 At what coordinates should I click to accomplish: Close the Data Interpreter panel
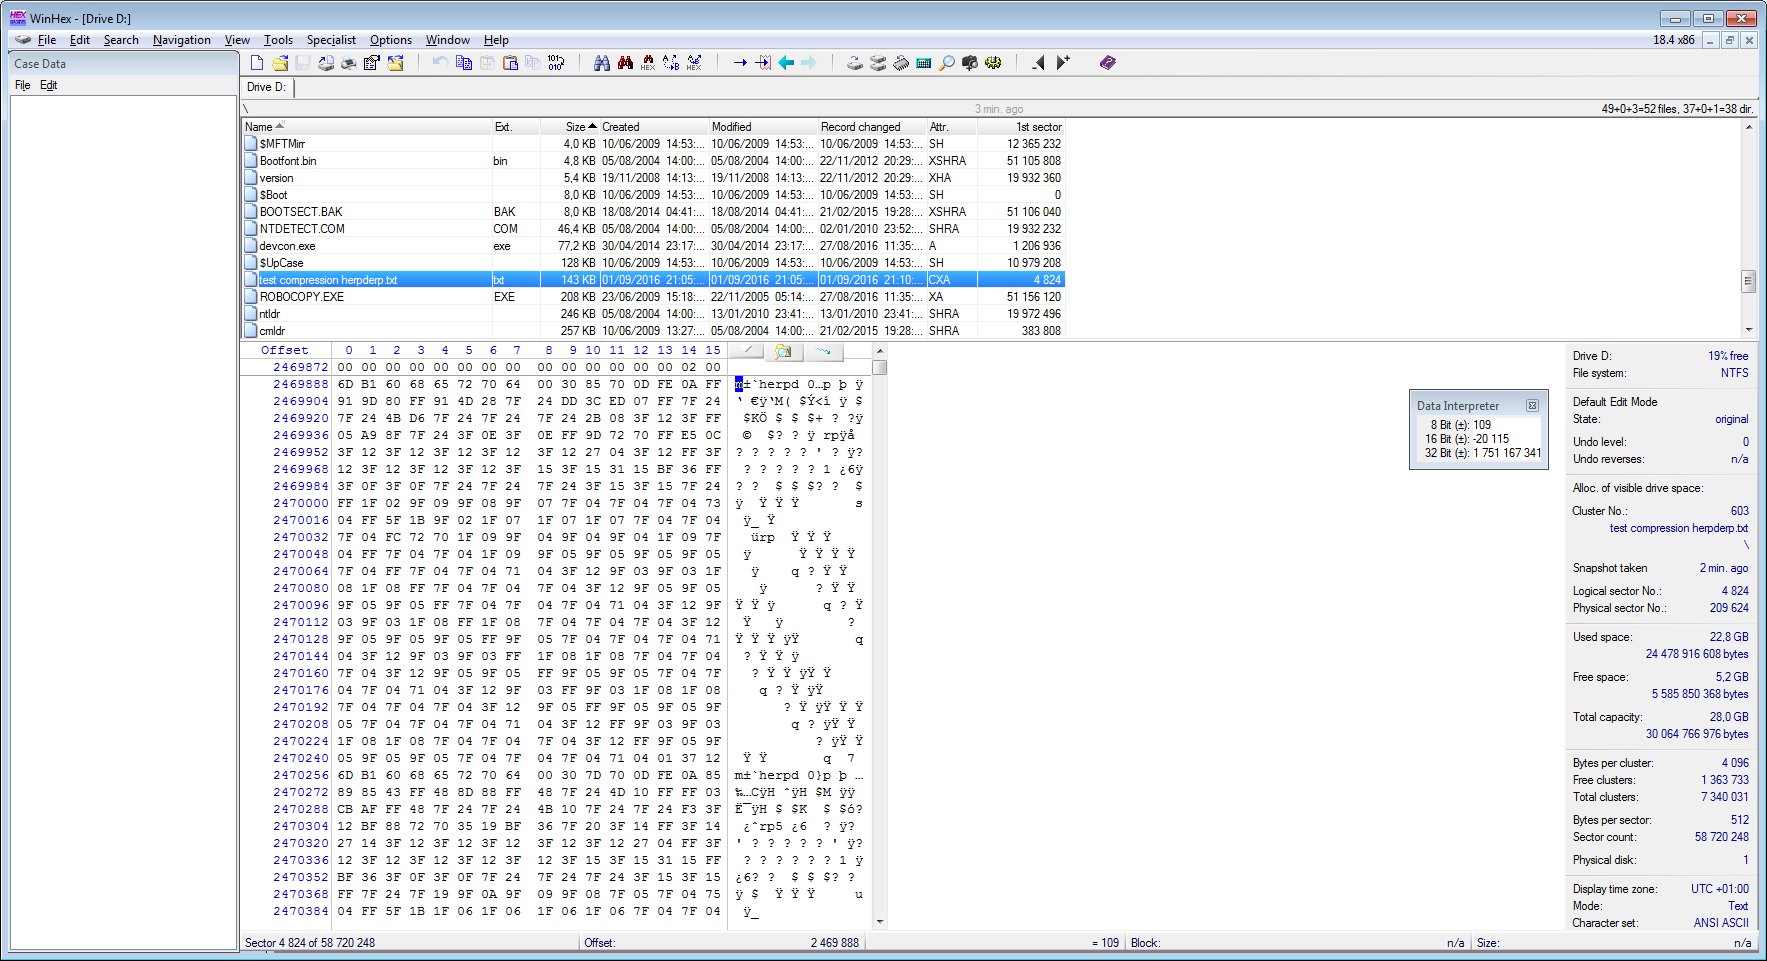[1532, 405]
